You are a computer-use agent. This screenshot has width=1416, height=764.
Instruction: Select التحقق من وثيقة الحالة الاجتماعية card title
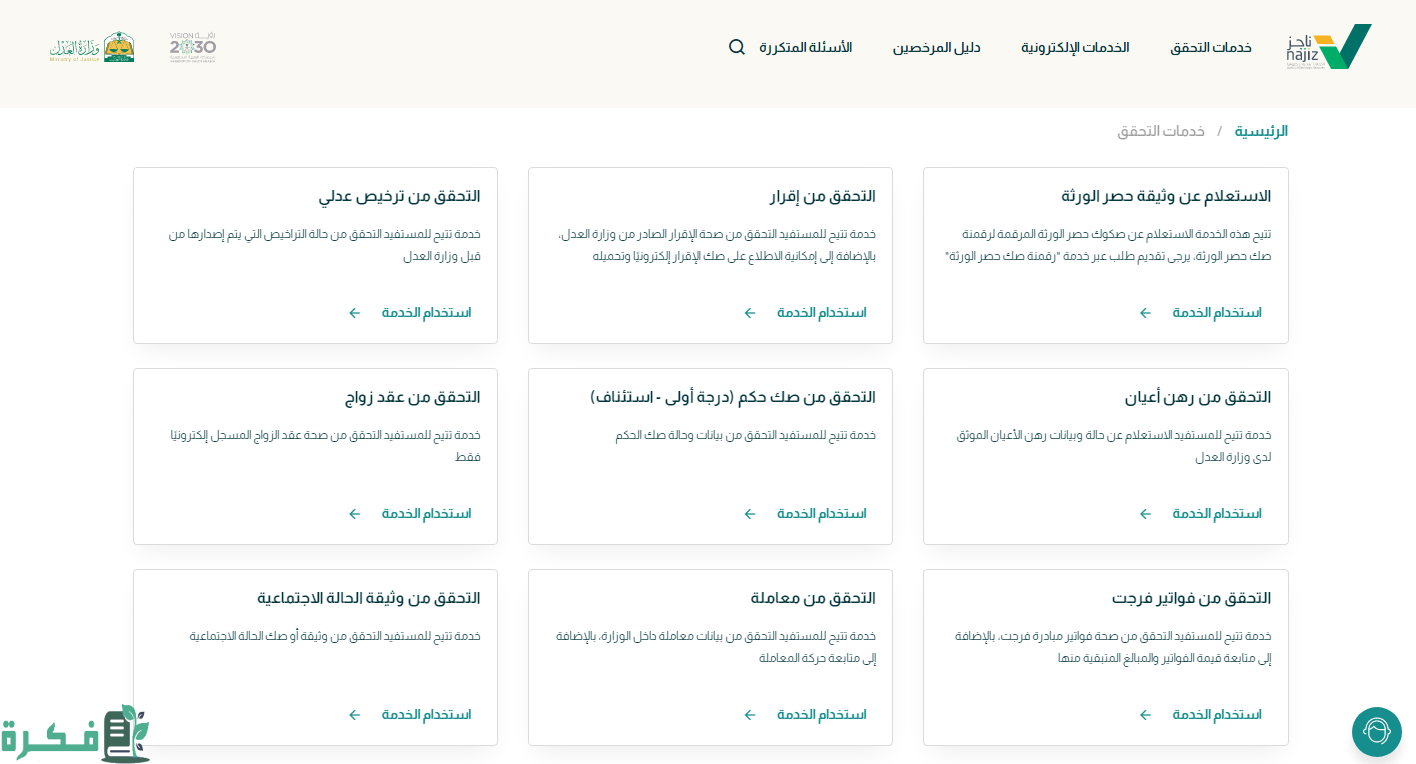coord(369,598)
